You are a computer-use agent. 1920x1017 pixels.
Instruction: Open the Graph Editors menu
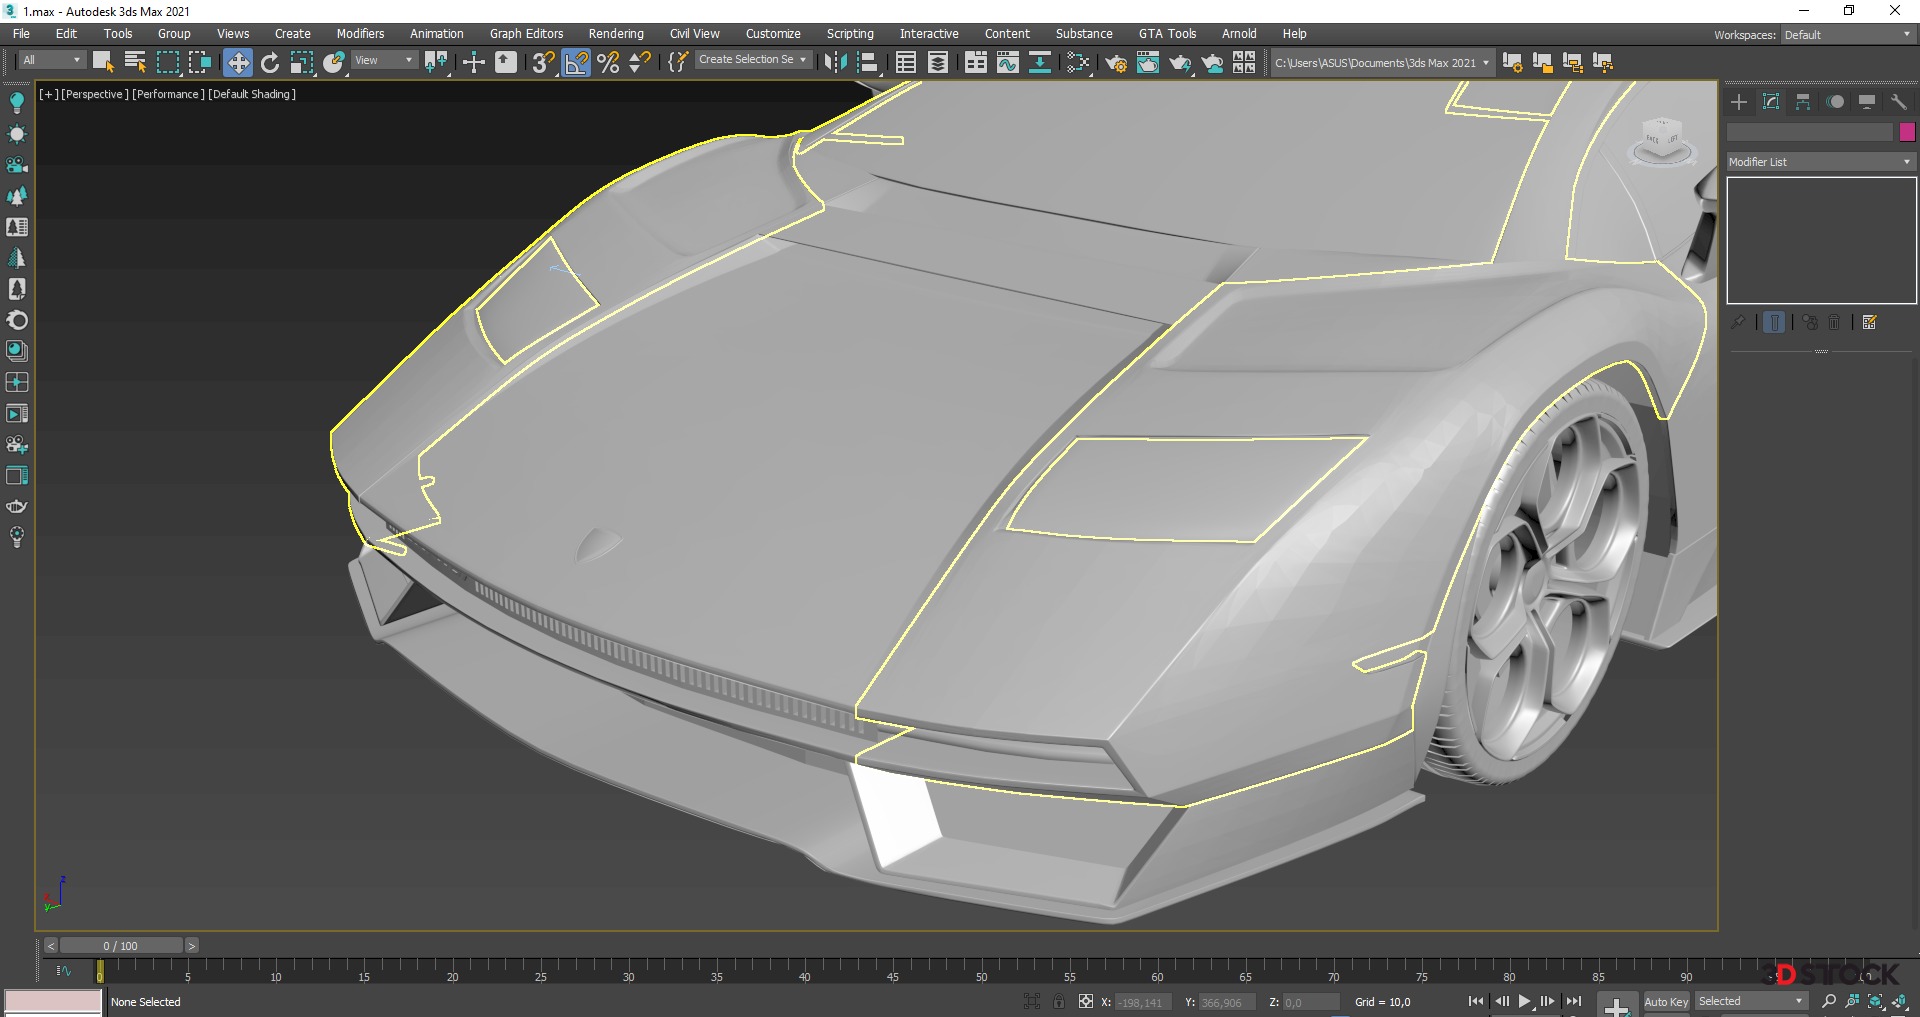pyautogui.click(x=526, y=34)
